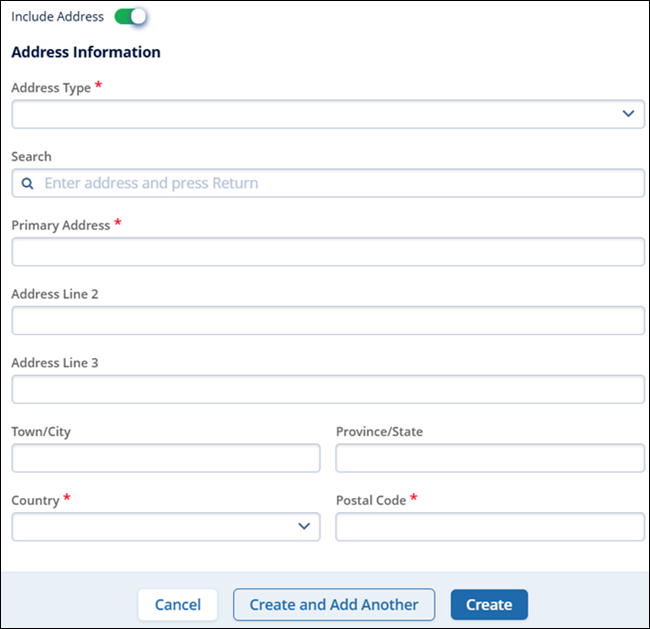Focus the Province/State input field

(490, 458)
